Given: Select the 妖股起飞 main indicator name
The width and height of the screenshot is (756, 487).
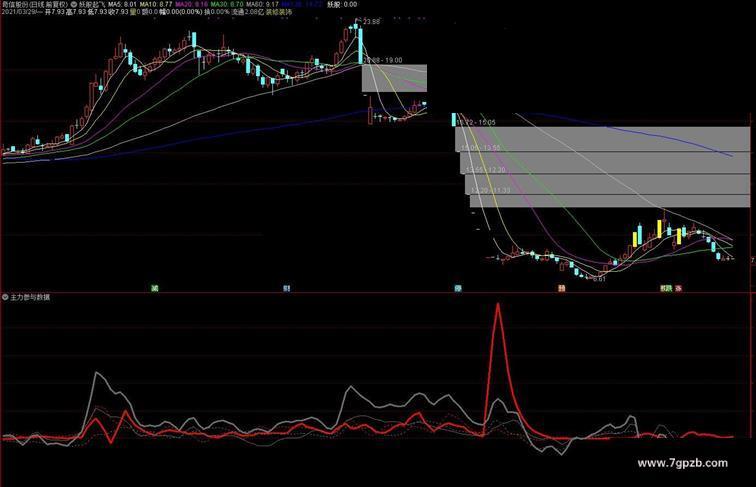Looking at the screenshot, I should (92, 4).
